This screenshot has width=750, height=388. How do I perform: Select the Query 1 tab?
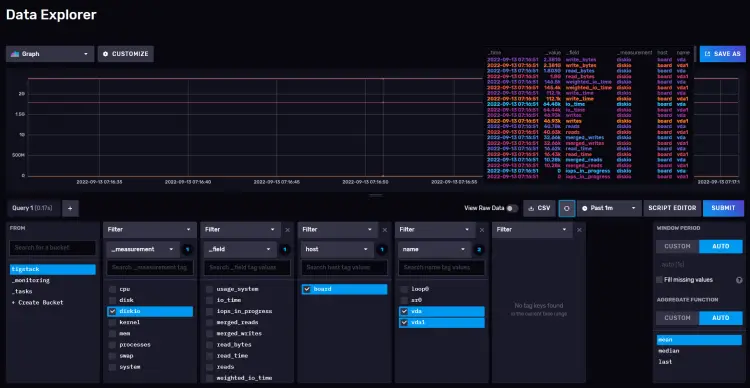pyautogui.click(x=33, y=208)
